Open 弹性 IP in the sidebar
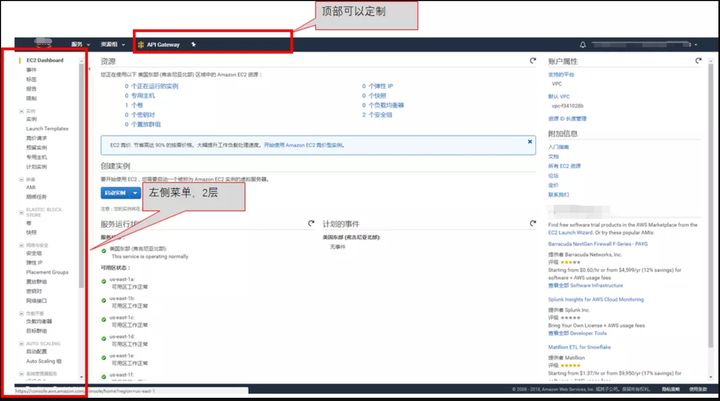Image resolution: width=720 pixels, height=401 pixels. (34, 263)
